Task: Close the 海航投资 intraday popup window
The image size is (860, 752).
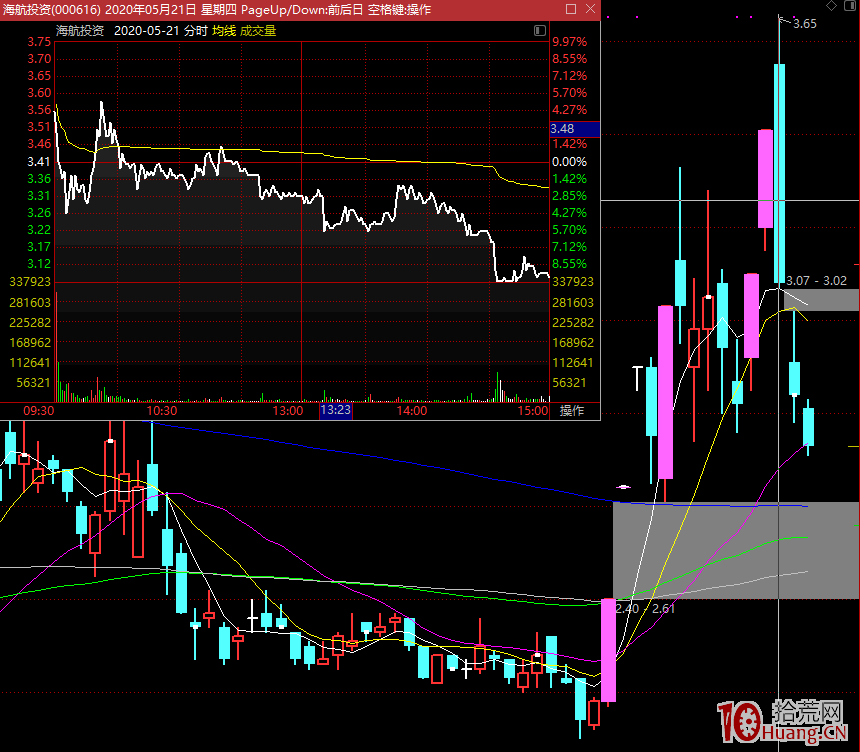Action: [x=589, y=9]
